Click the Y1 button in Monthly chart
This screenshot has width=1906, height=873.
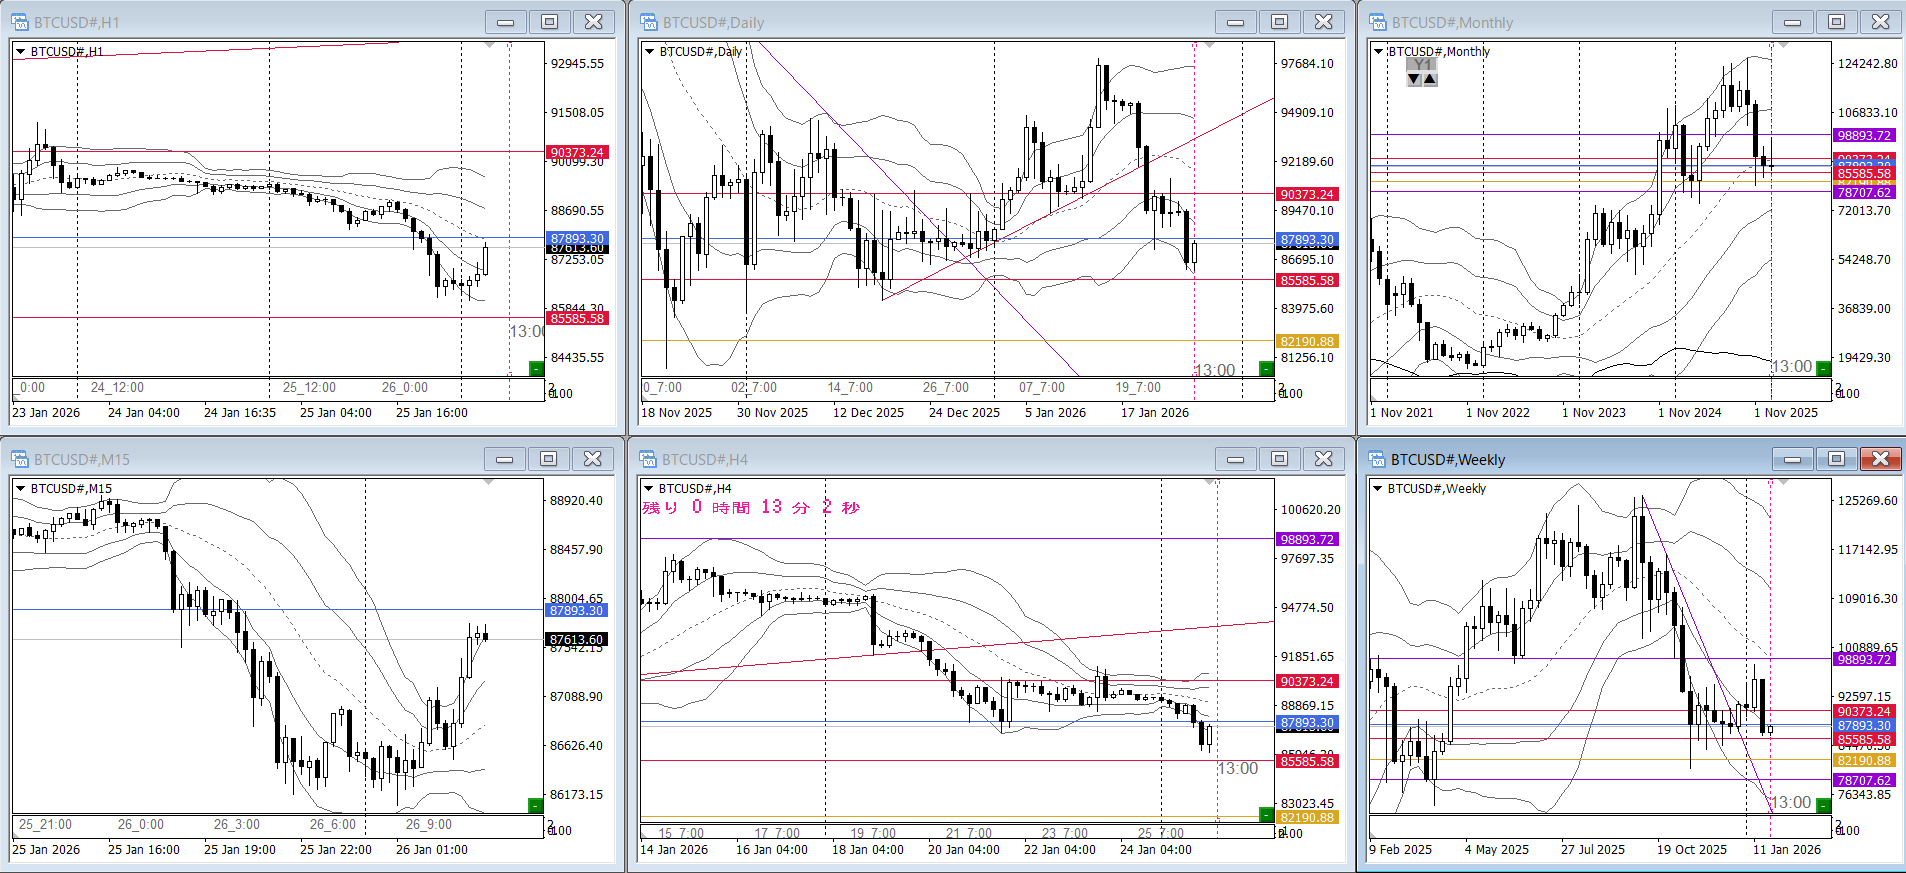[x=1422, y=64]
